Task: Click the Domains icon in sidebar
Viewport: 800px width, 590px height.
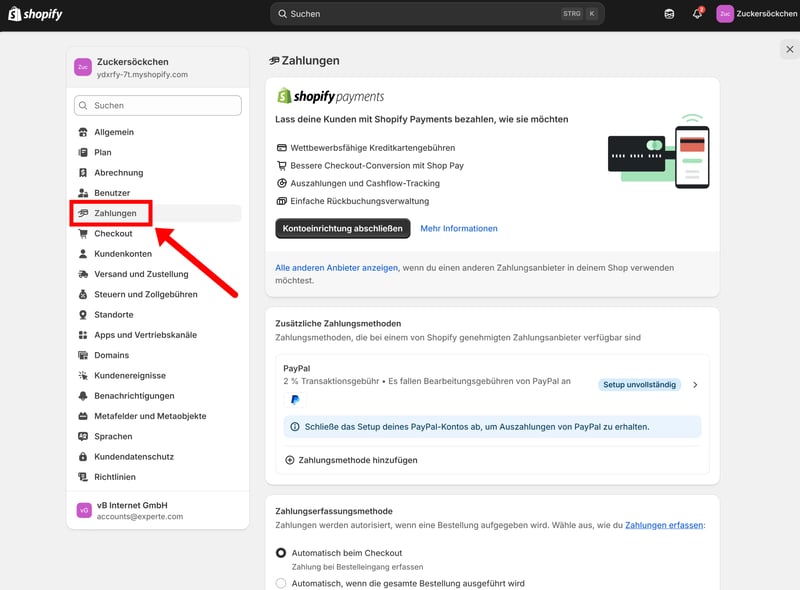Action: pyautogui.click(x=84, y=355)
